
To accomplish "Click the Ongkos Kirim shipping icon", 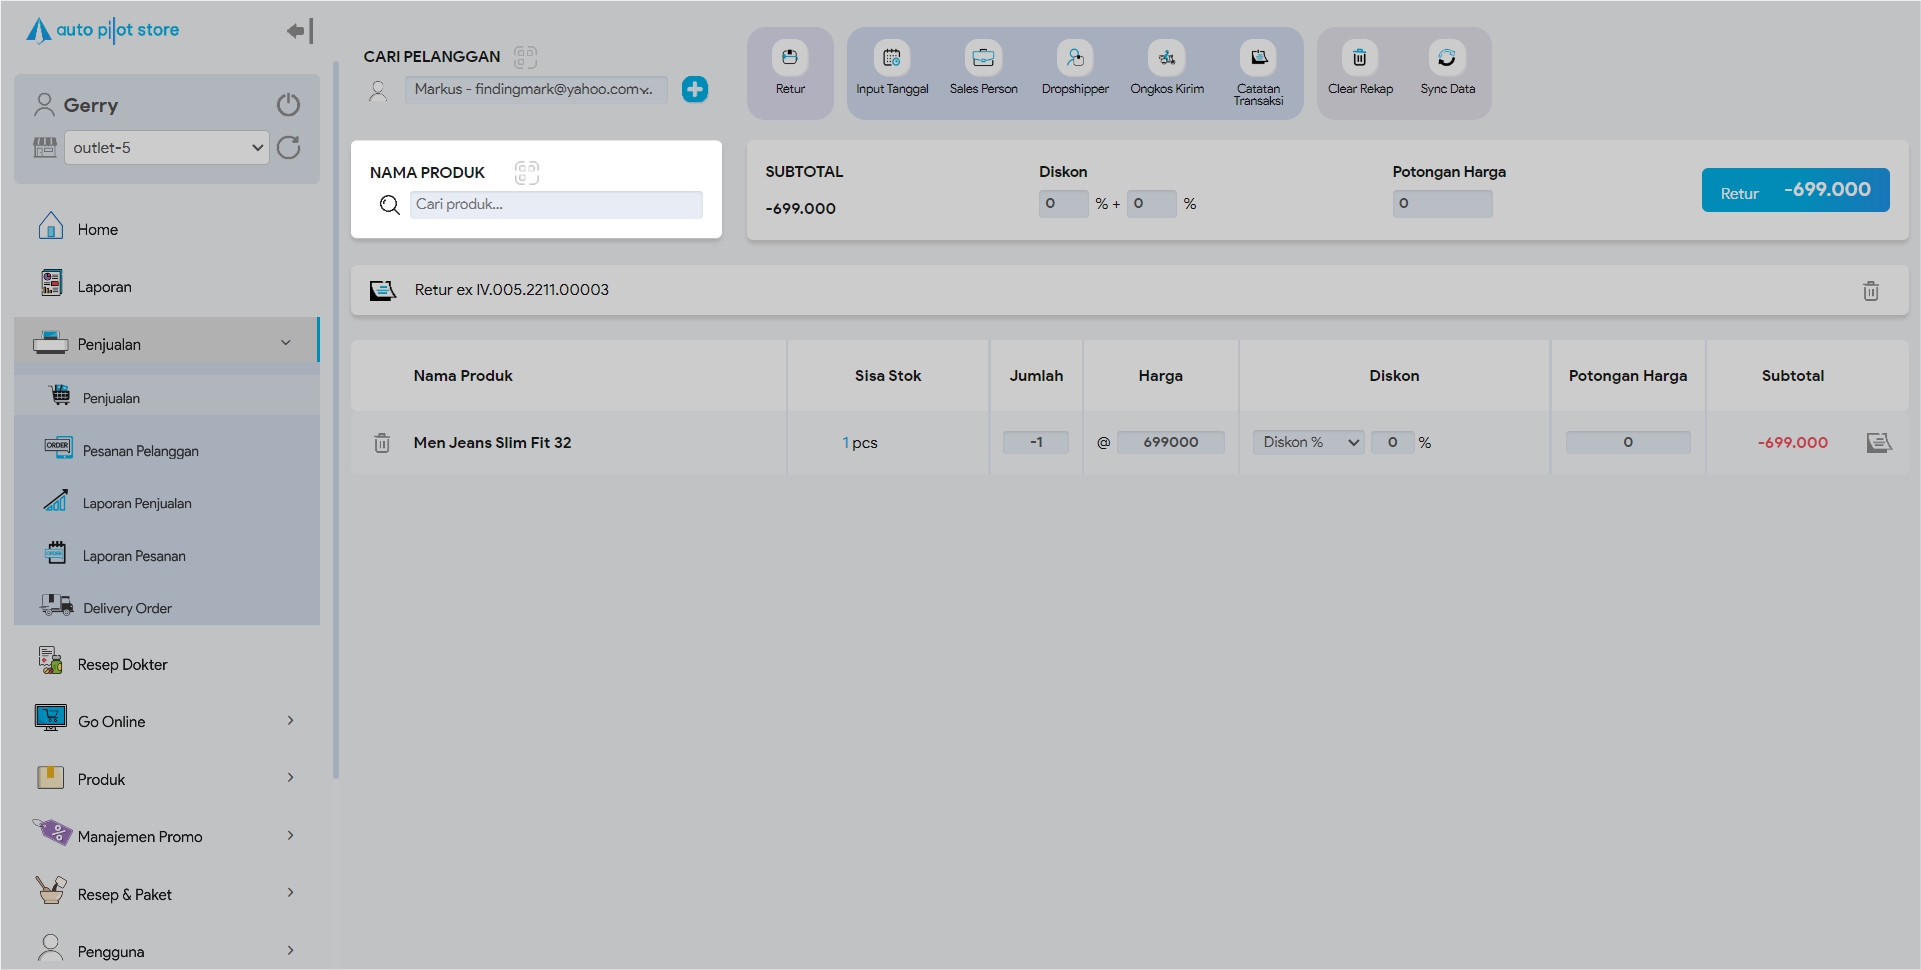I will [x=1166, y=59].
